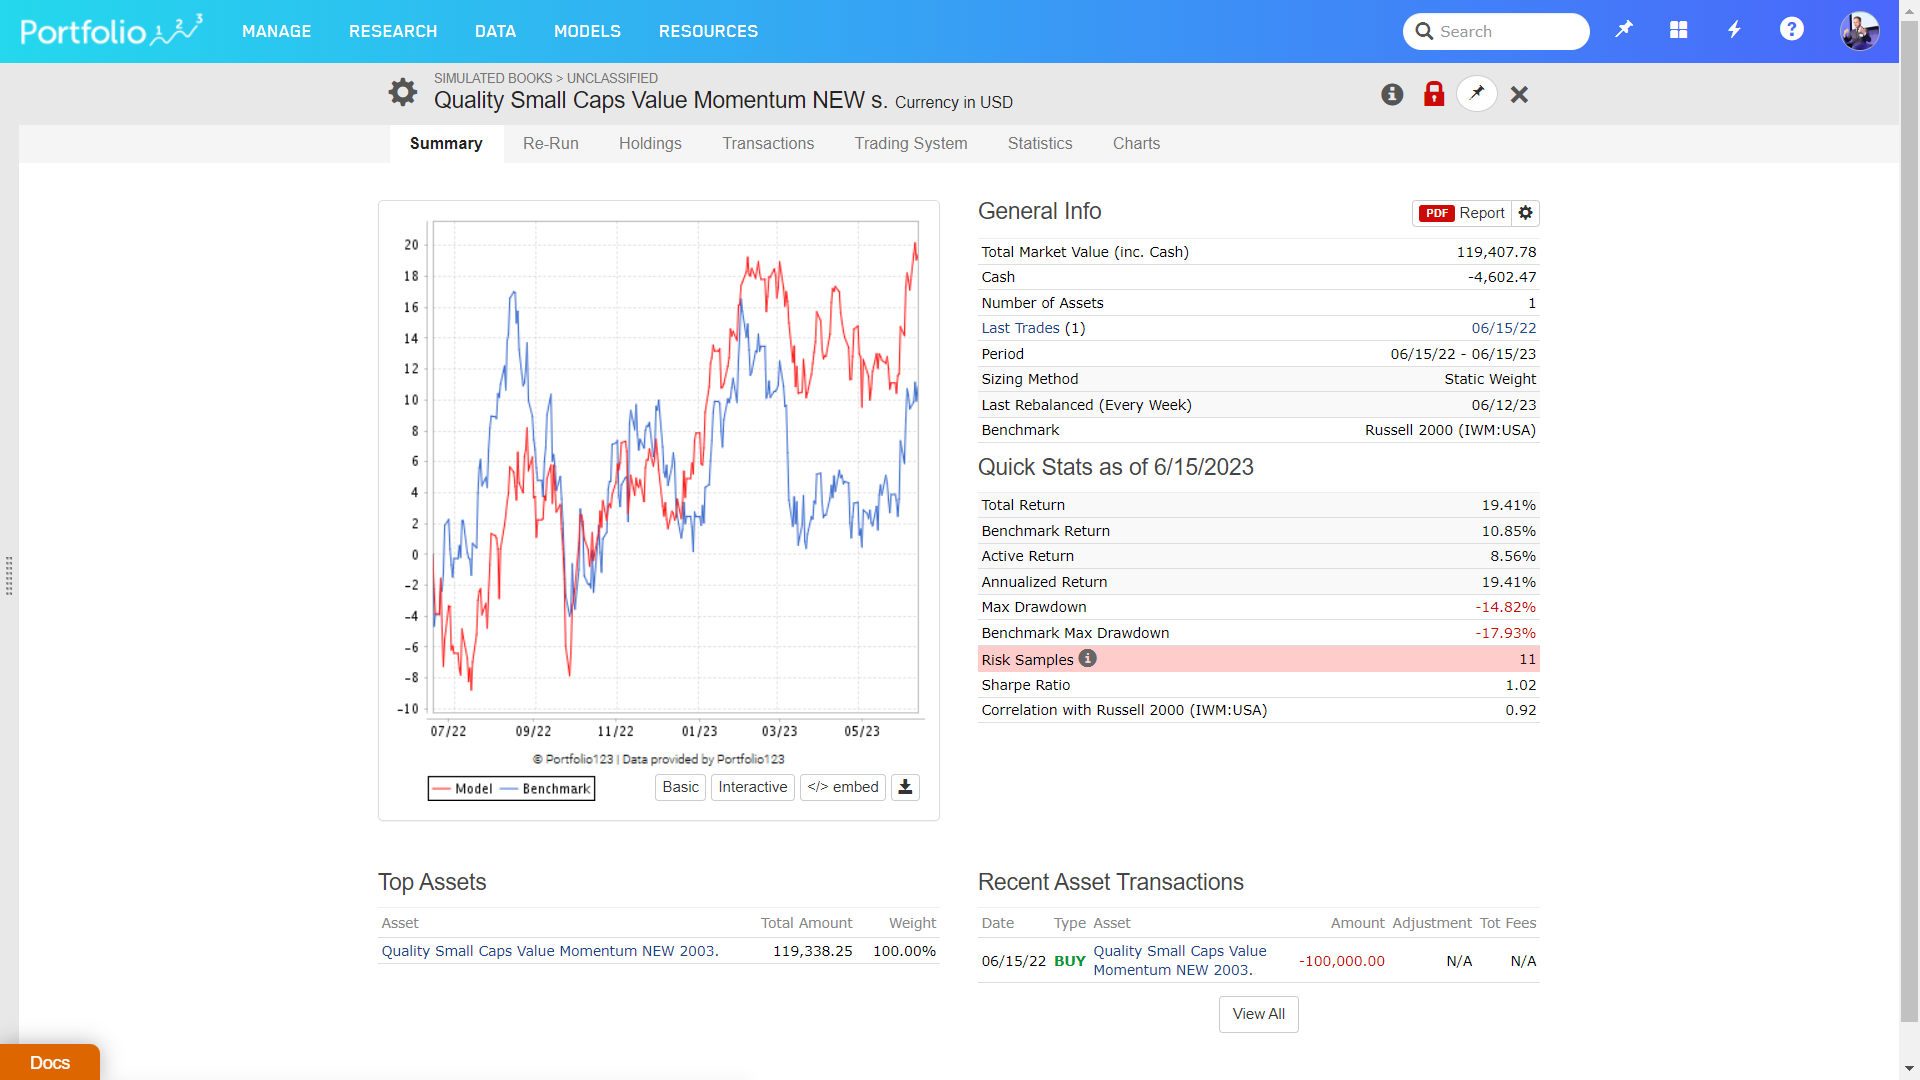The width and height of the screenshot is (1920, 1080).
Task: Open the report settings gear dropdown
Action: click(x=1525, y=213)
